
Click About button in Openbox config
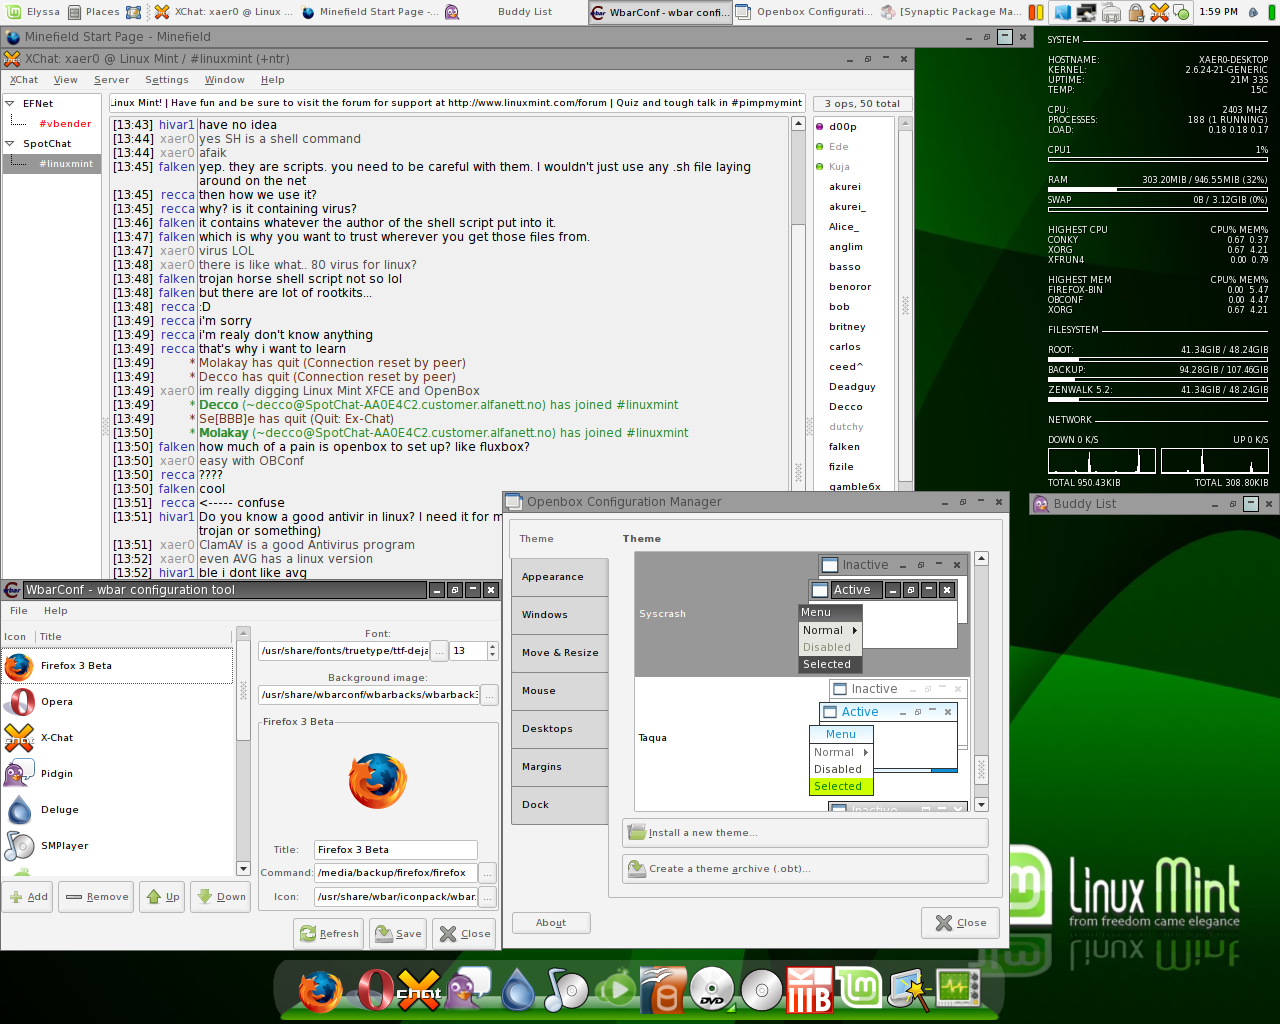point(551,923)
